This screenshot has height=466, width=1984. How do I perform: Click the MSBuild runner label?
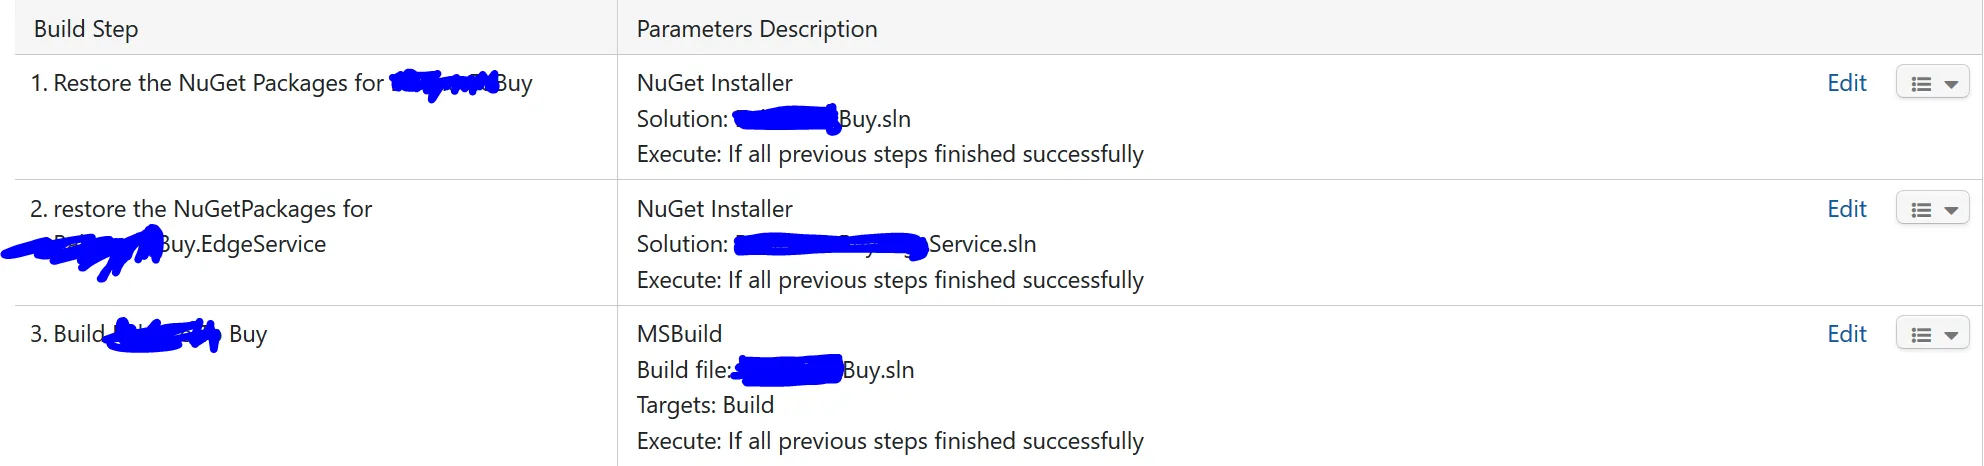tap(679, 334)
